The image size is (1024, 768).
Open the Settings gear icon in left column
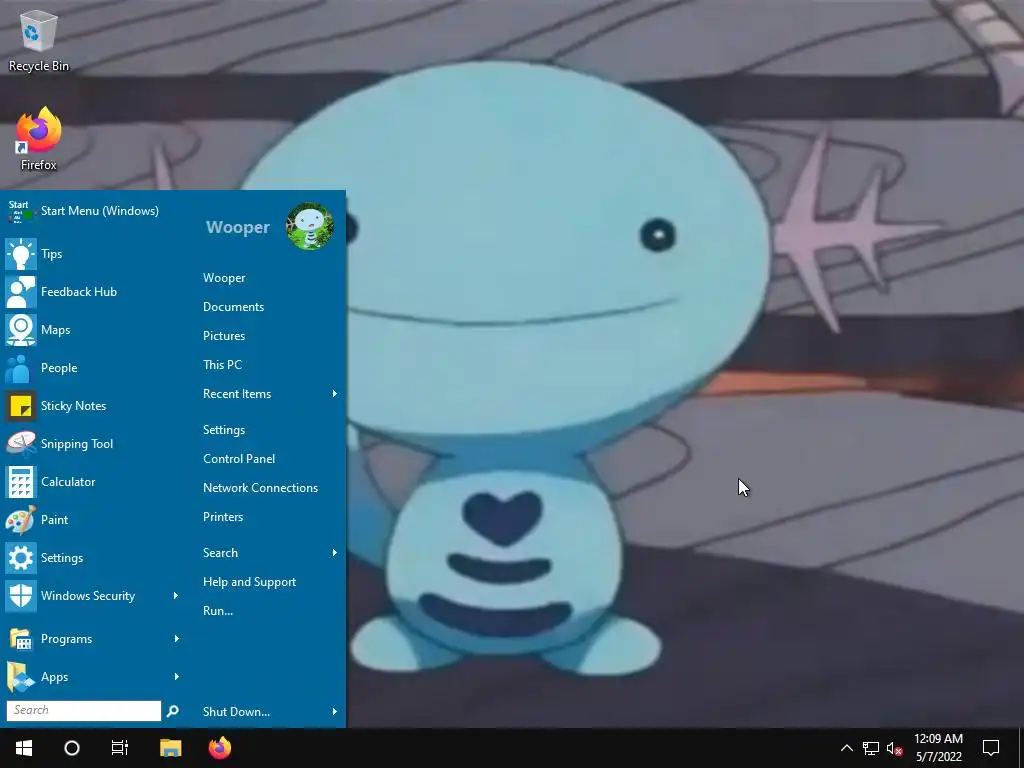(x=21, y=558)
